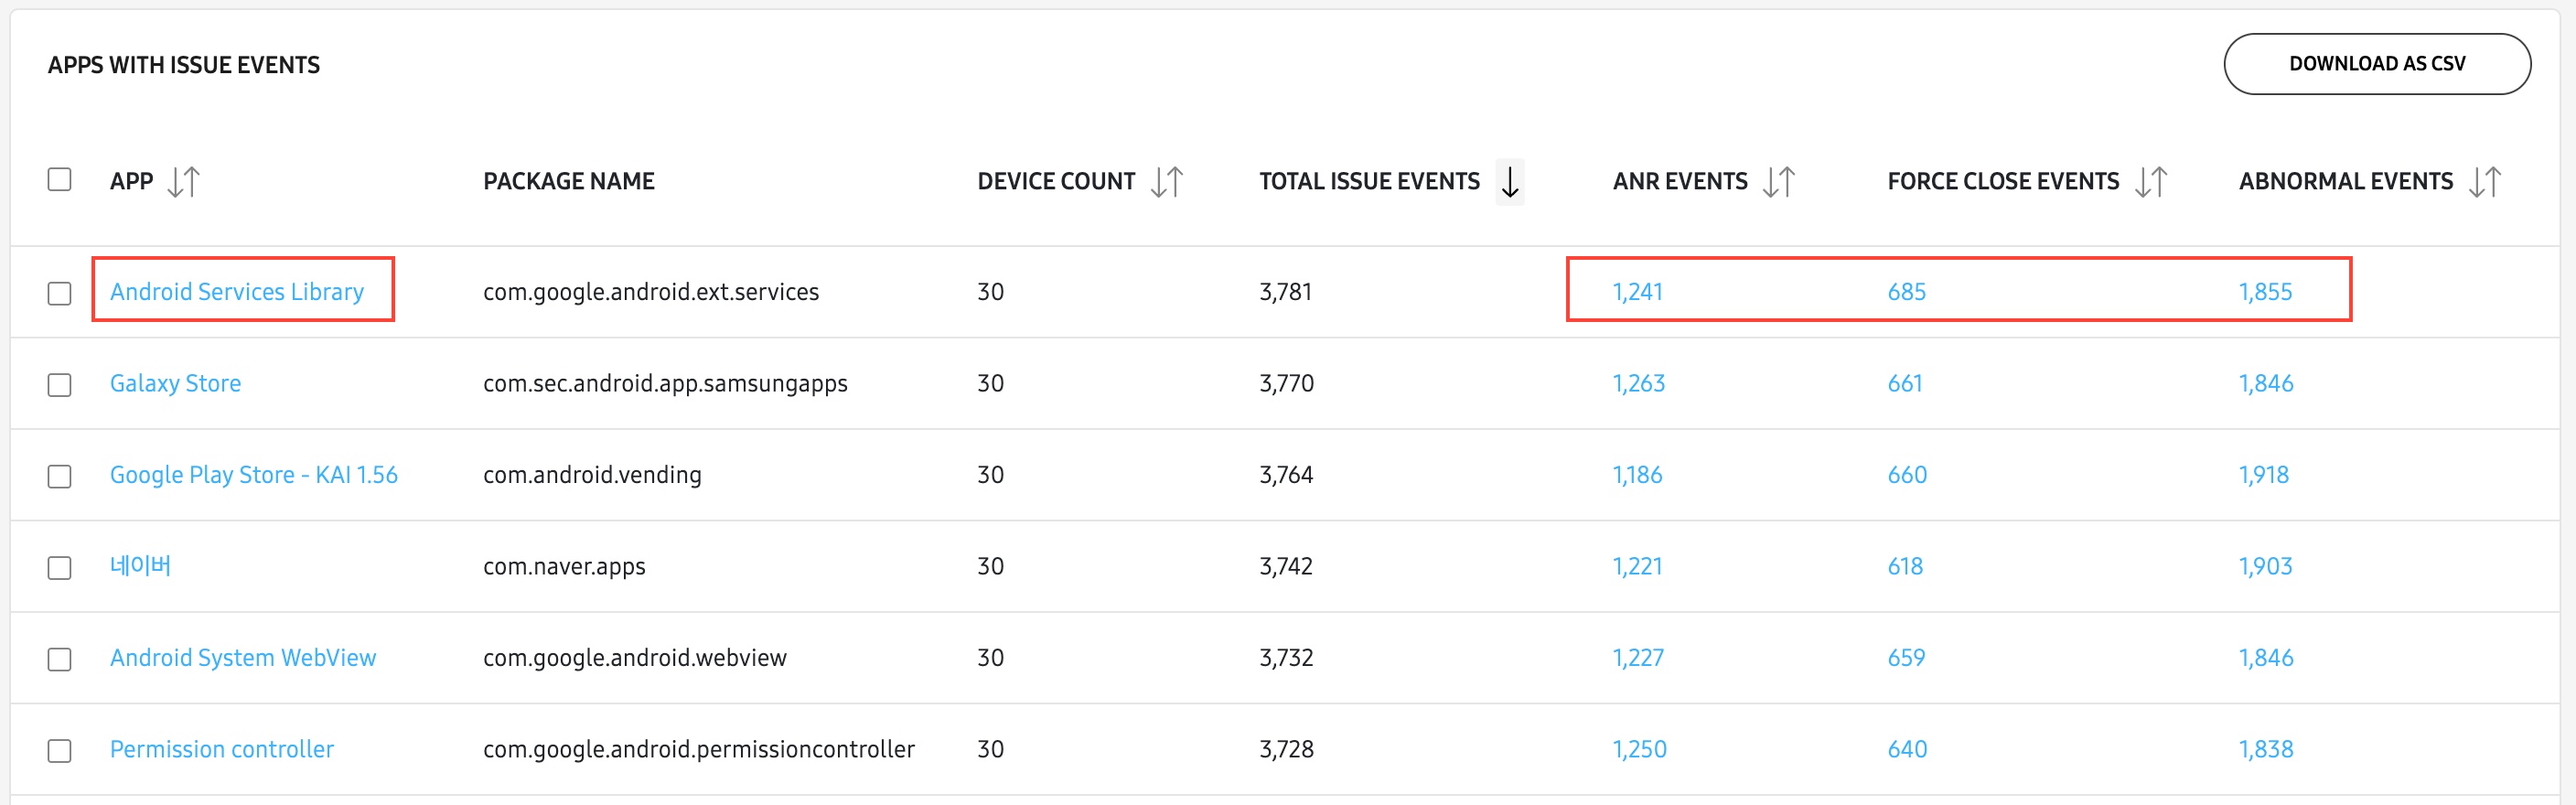This screenshot has width=2576, height=805.
Task: Sort by Abnormal Events arrows icon
Action: 2485,182
